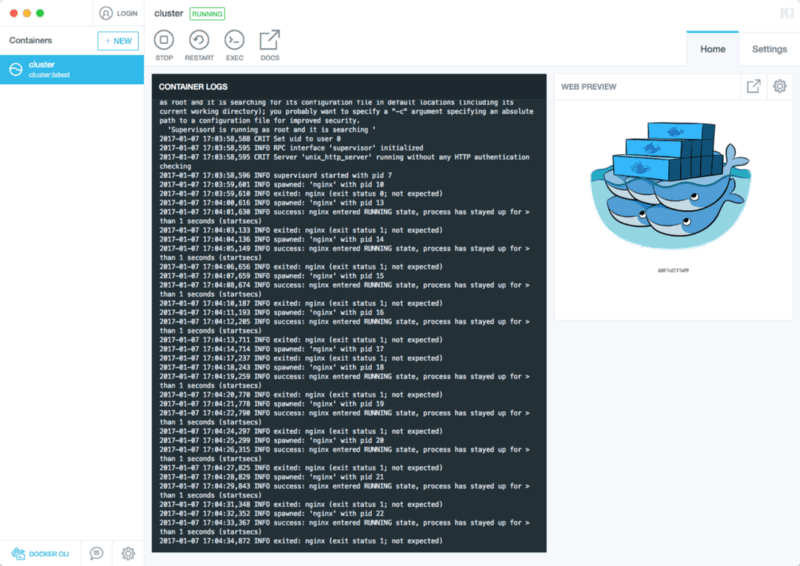Open the DOCS icon in toolbar
Image resolution: width=800 pixels, height=566 pixels.
269,41
